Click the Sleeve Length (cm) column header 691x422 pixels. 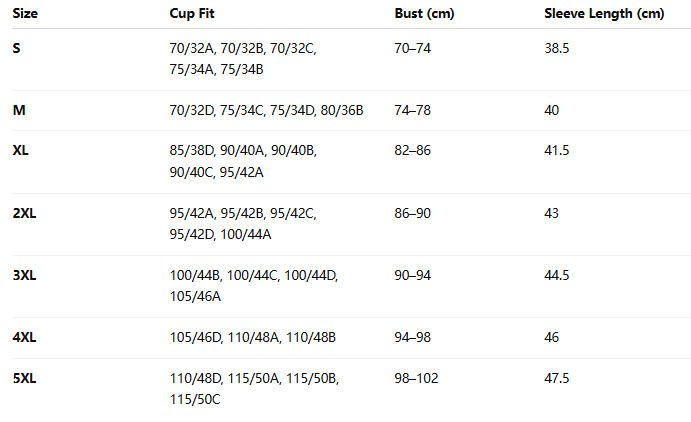604,15
